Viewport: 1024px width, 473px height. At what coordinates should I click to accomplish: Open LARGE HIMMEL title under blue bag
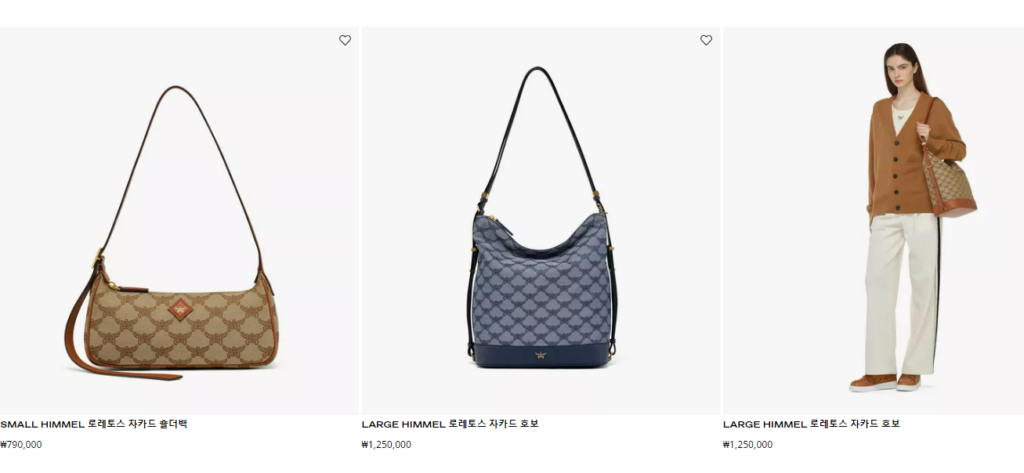tap(450, 424)
